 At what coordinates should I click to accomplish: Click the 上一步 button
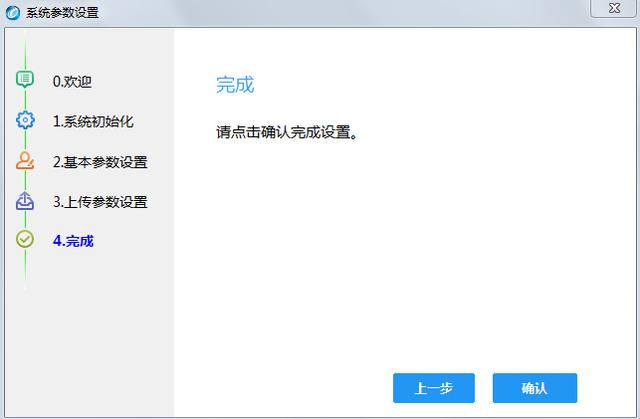[433, 388]
